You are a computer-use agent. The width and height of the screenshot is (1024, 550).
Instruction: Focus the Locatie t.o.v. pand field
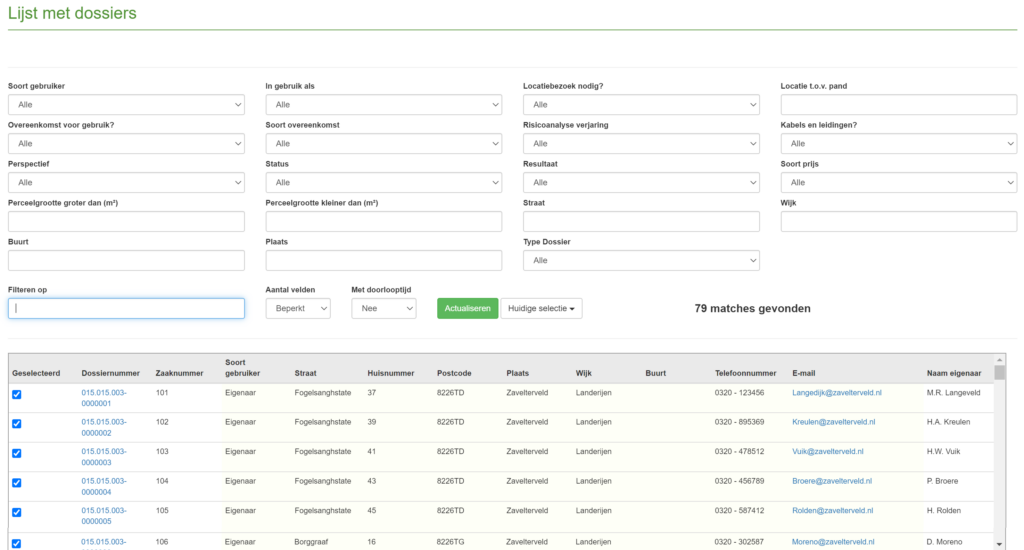pyautogui.click(x=899, y=105)
